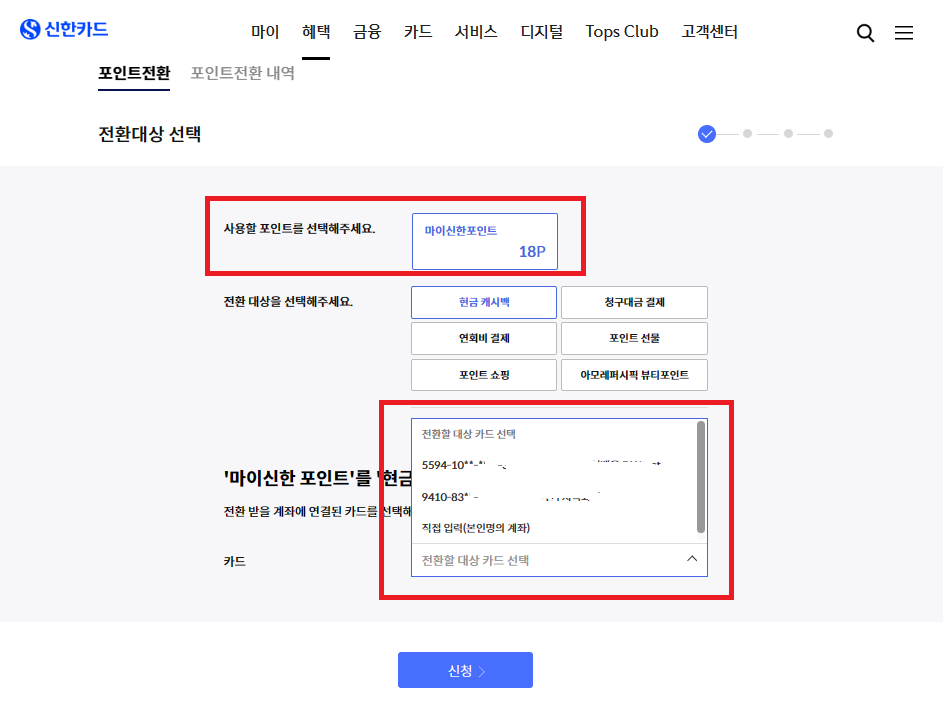
Task: Select the 포인트전환 tab
Action: [x=134, y=73]
